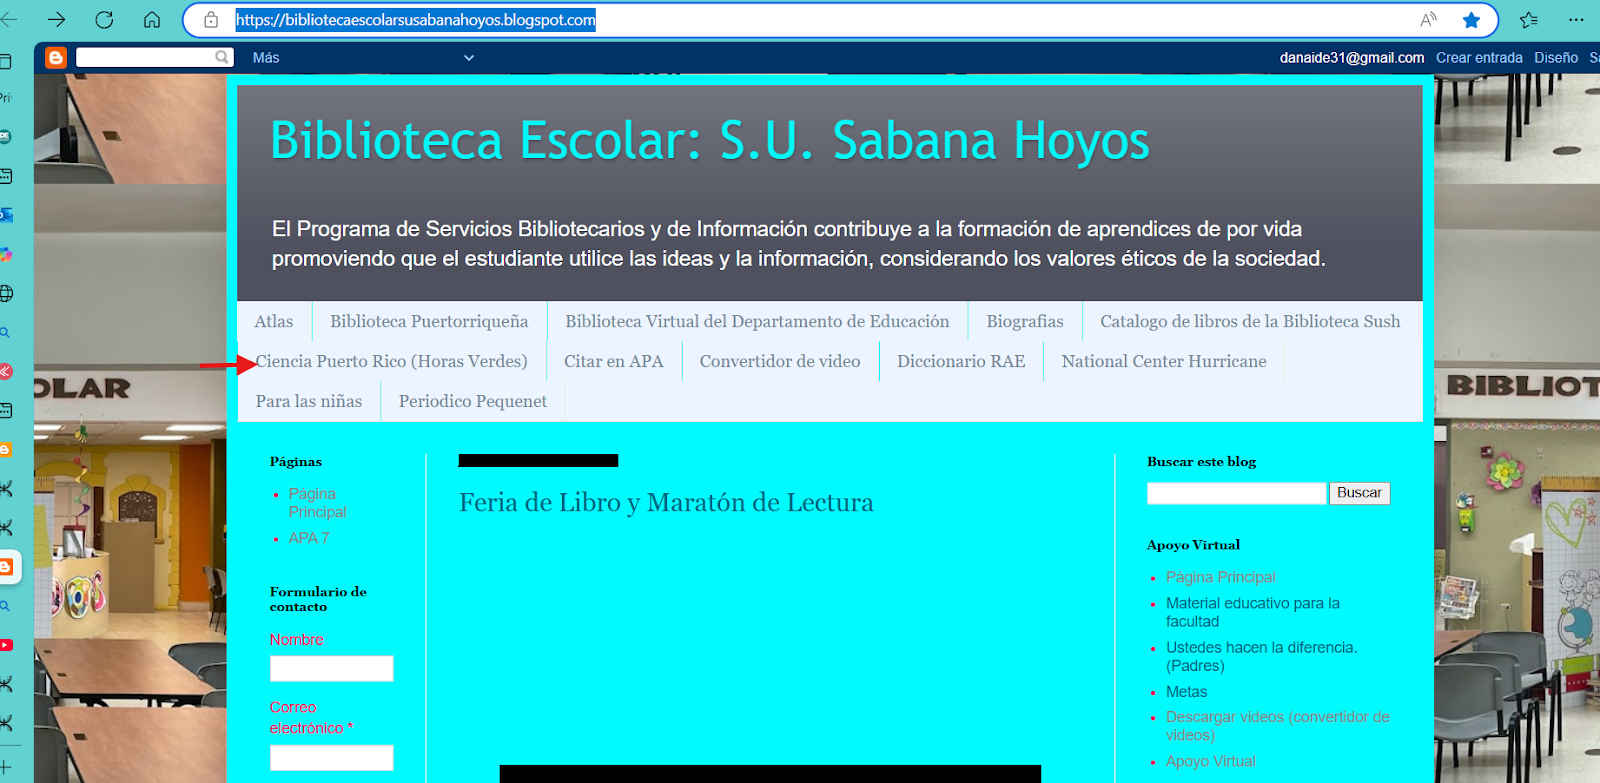Screen dimensions: 1600x783
Task: Toggle the blue favorite star
Action: pyautogui.click(x=1471, y=20)
